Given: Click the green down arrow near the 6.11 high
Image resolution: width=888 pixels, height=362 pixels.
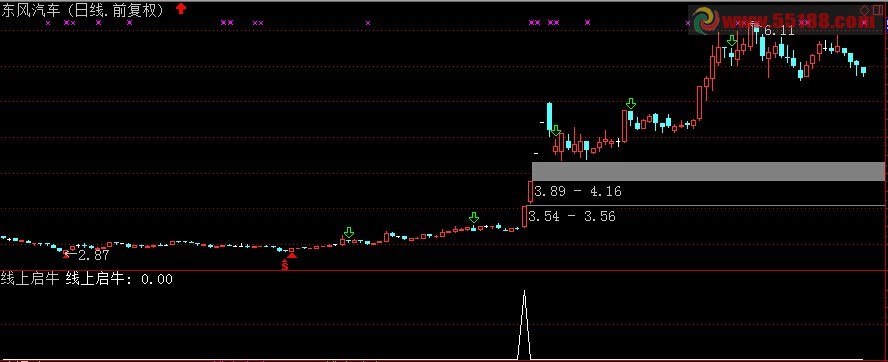Looking at the screenshot, I should (732, 41).
